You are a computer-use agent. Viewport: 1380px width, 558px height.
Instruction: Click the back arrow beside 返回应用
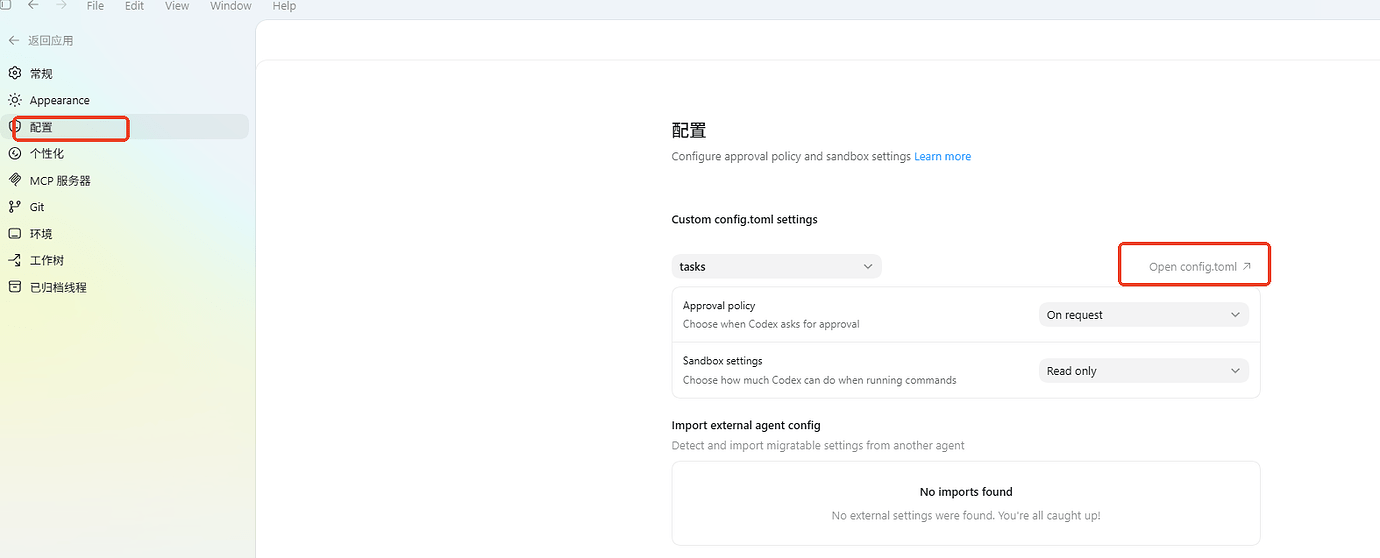[x=14, y=40]
